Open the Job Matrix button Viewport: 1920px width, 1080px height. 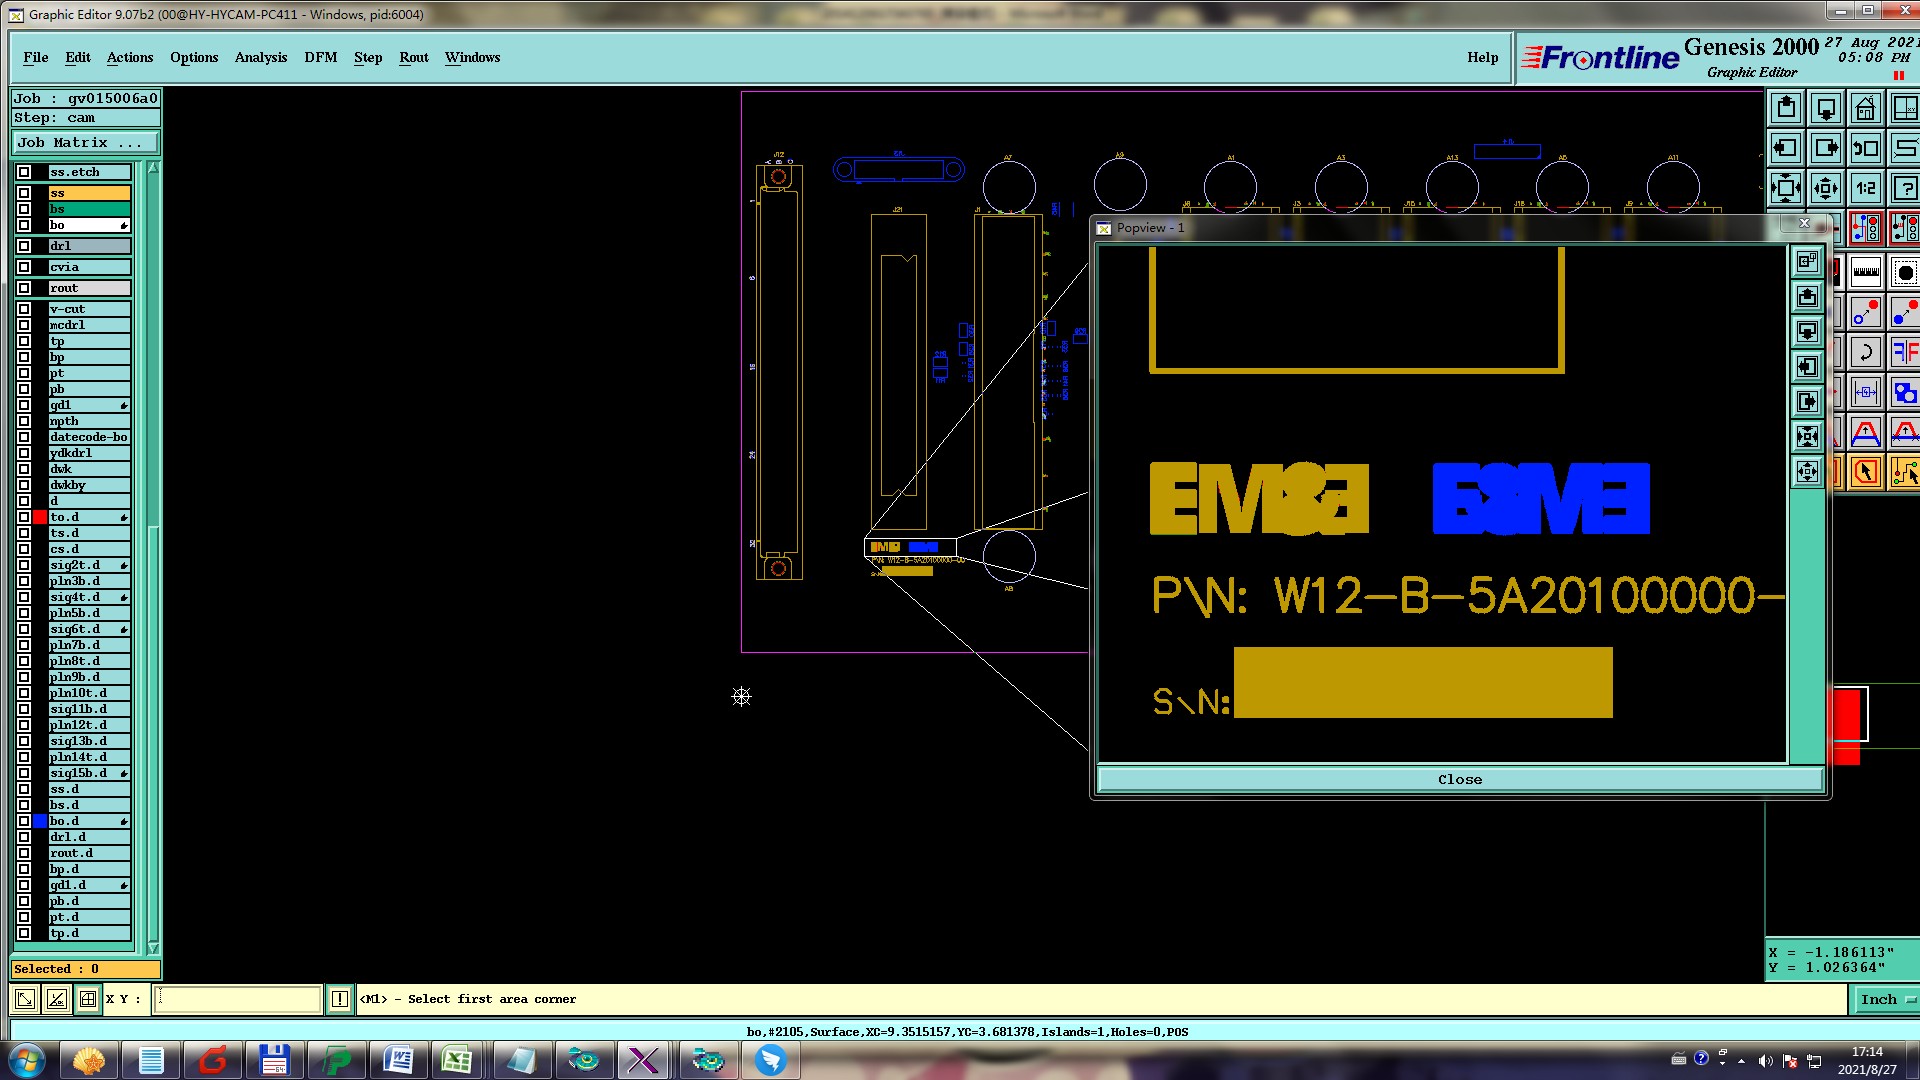[84, 142]
